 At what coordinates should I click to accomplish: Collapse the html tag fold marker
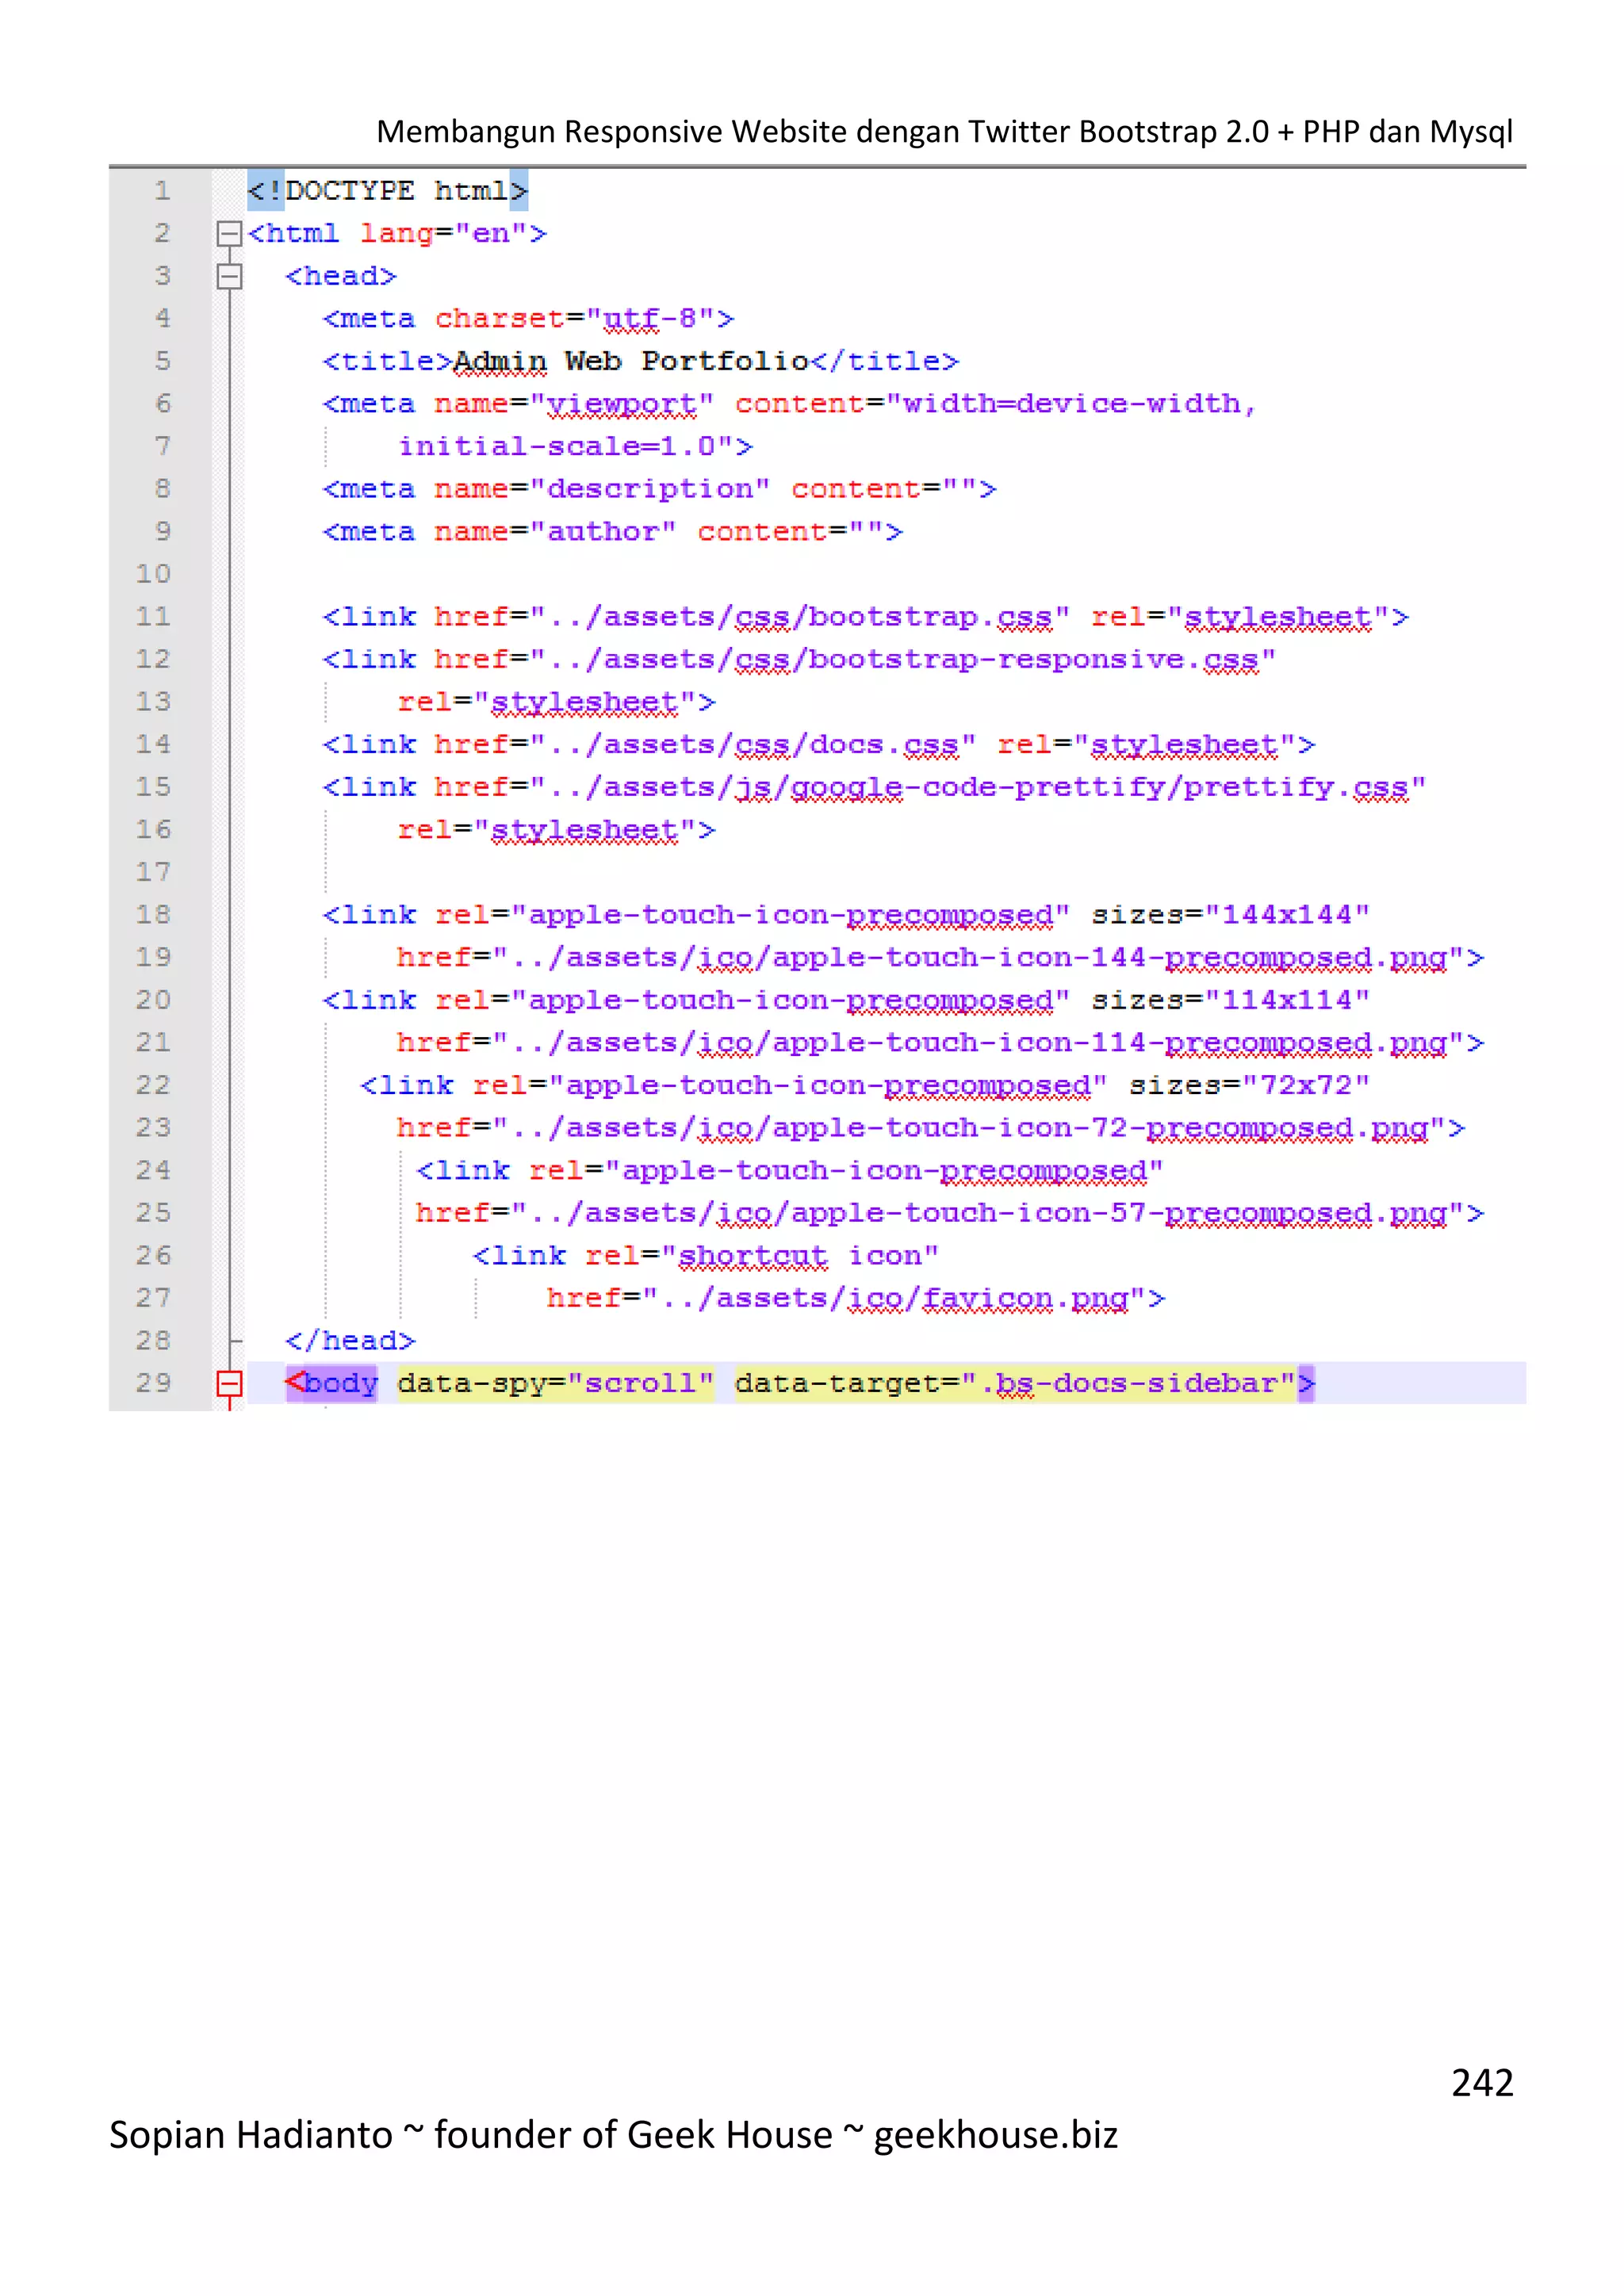(x=229, y=234)
